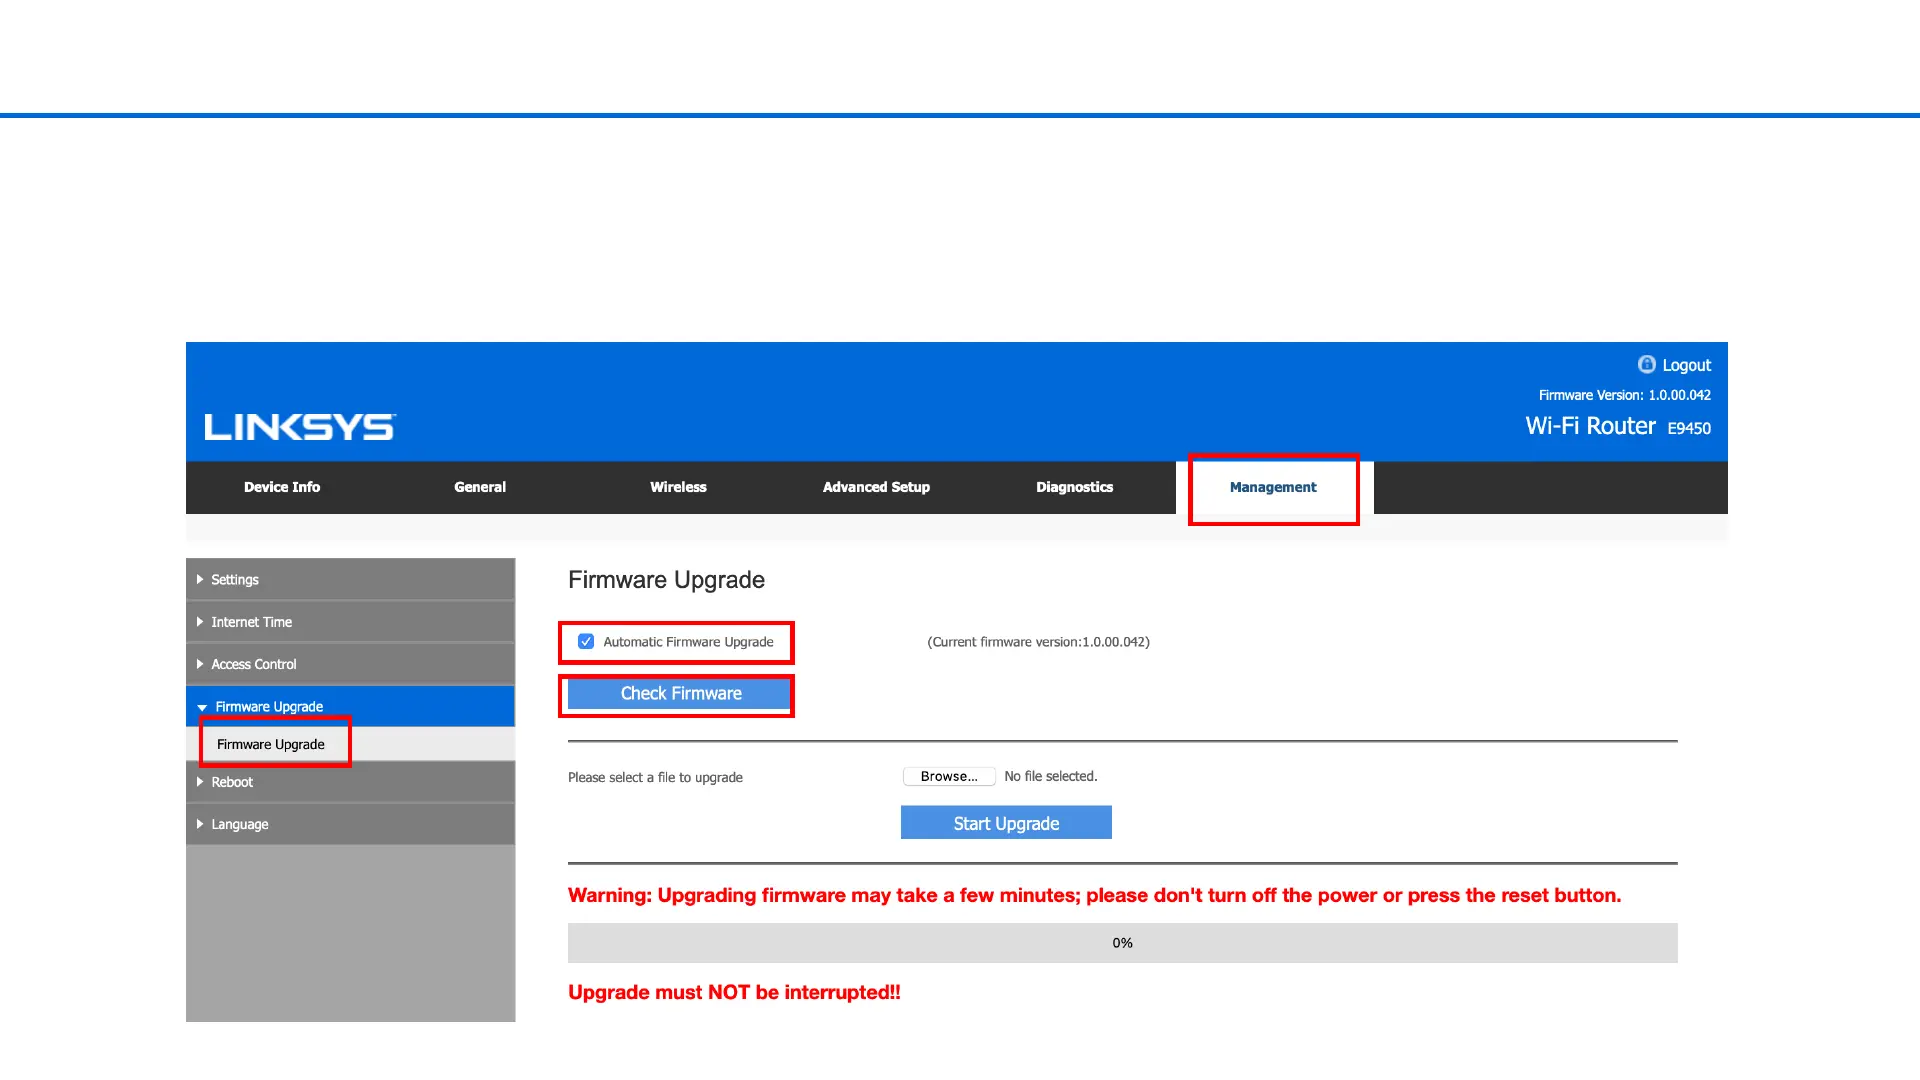1920x1080 pixels.
Task: Expand the Reboot sidebar section
Action: [x=232, y=782]
